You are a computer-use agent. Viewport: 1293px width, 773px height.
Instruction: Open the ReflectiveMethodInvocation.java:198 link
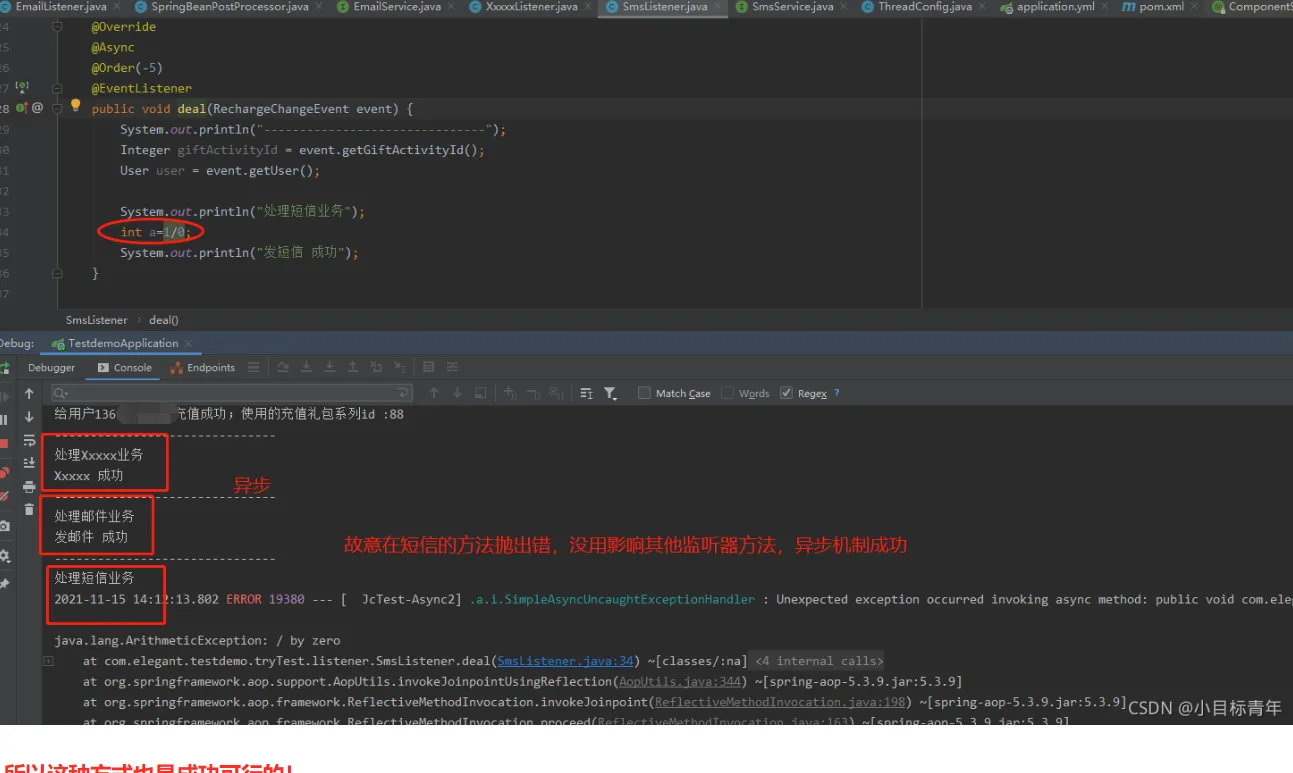[780, 702]
